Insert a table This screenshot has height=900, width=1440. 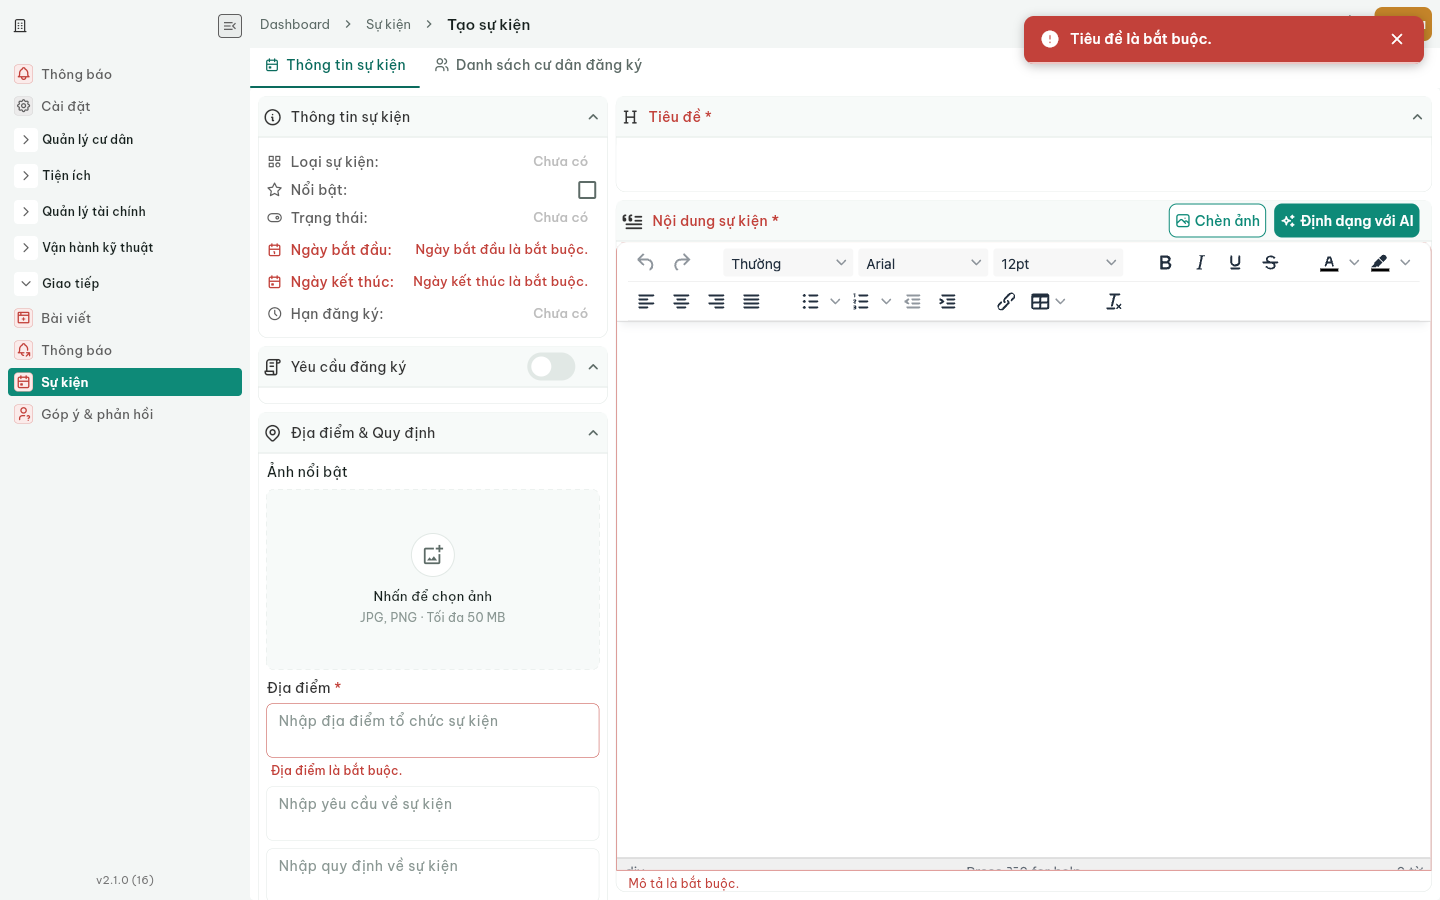click(1040, 301)
